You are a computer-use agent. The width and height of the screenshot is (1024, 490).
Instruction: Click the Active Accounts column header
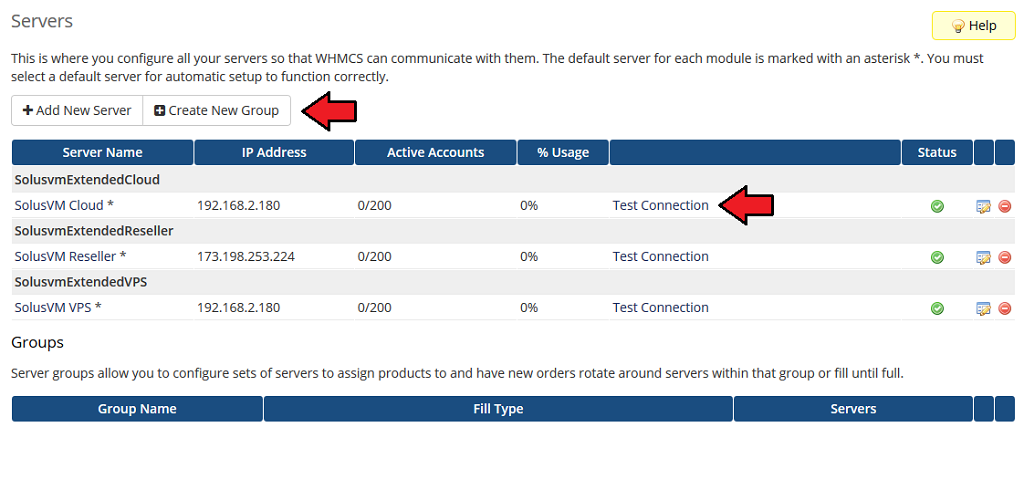tap(436, 152)
